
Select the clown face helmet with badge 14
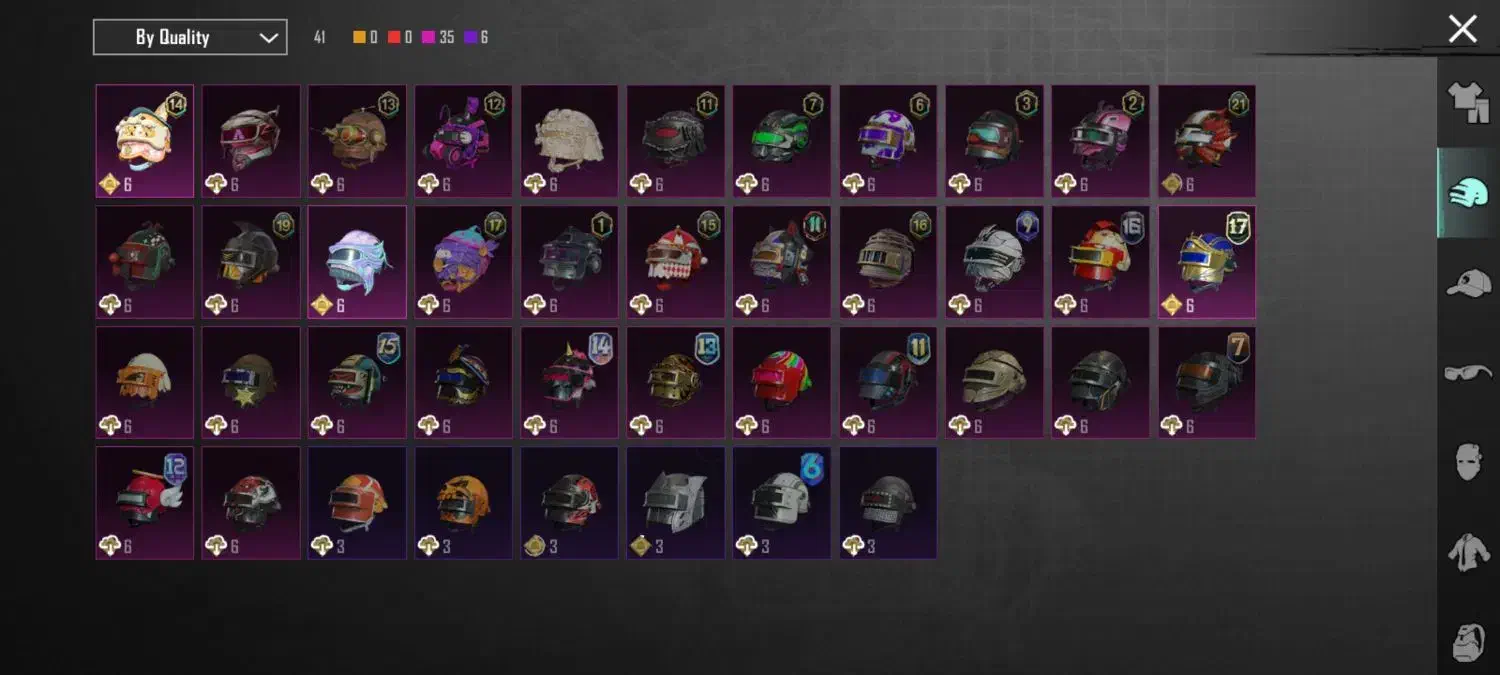[145, 141]
